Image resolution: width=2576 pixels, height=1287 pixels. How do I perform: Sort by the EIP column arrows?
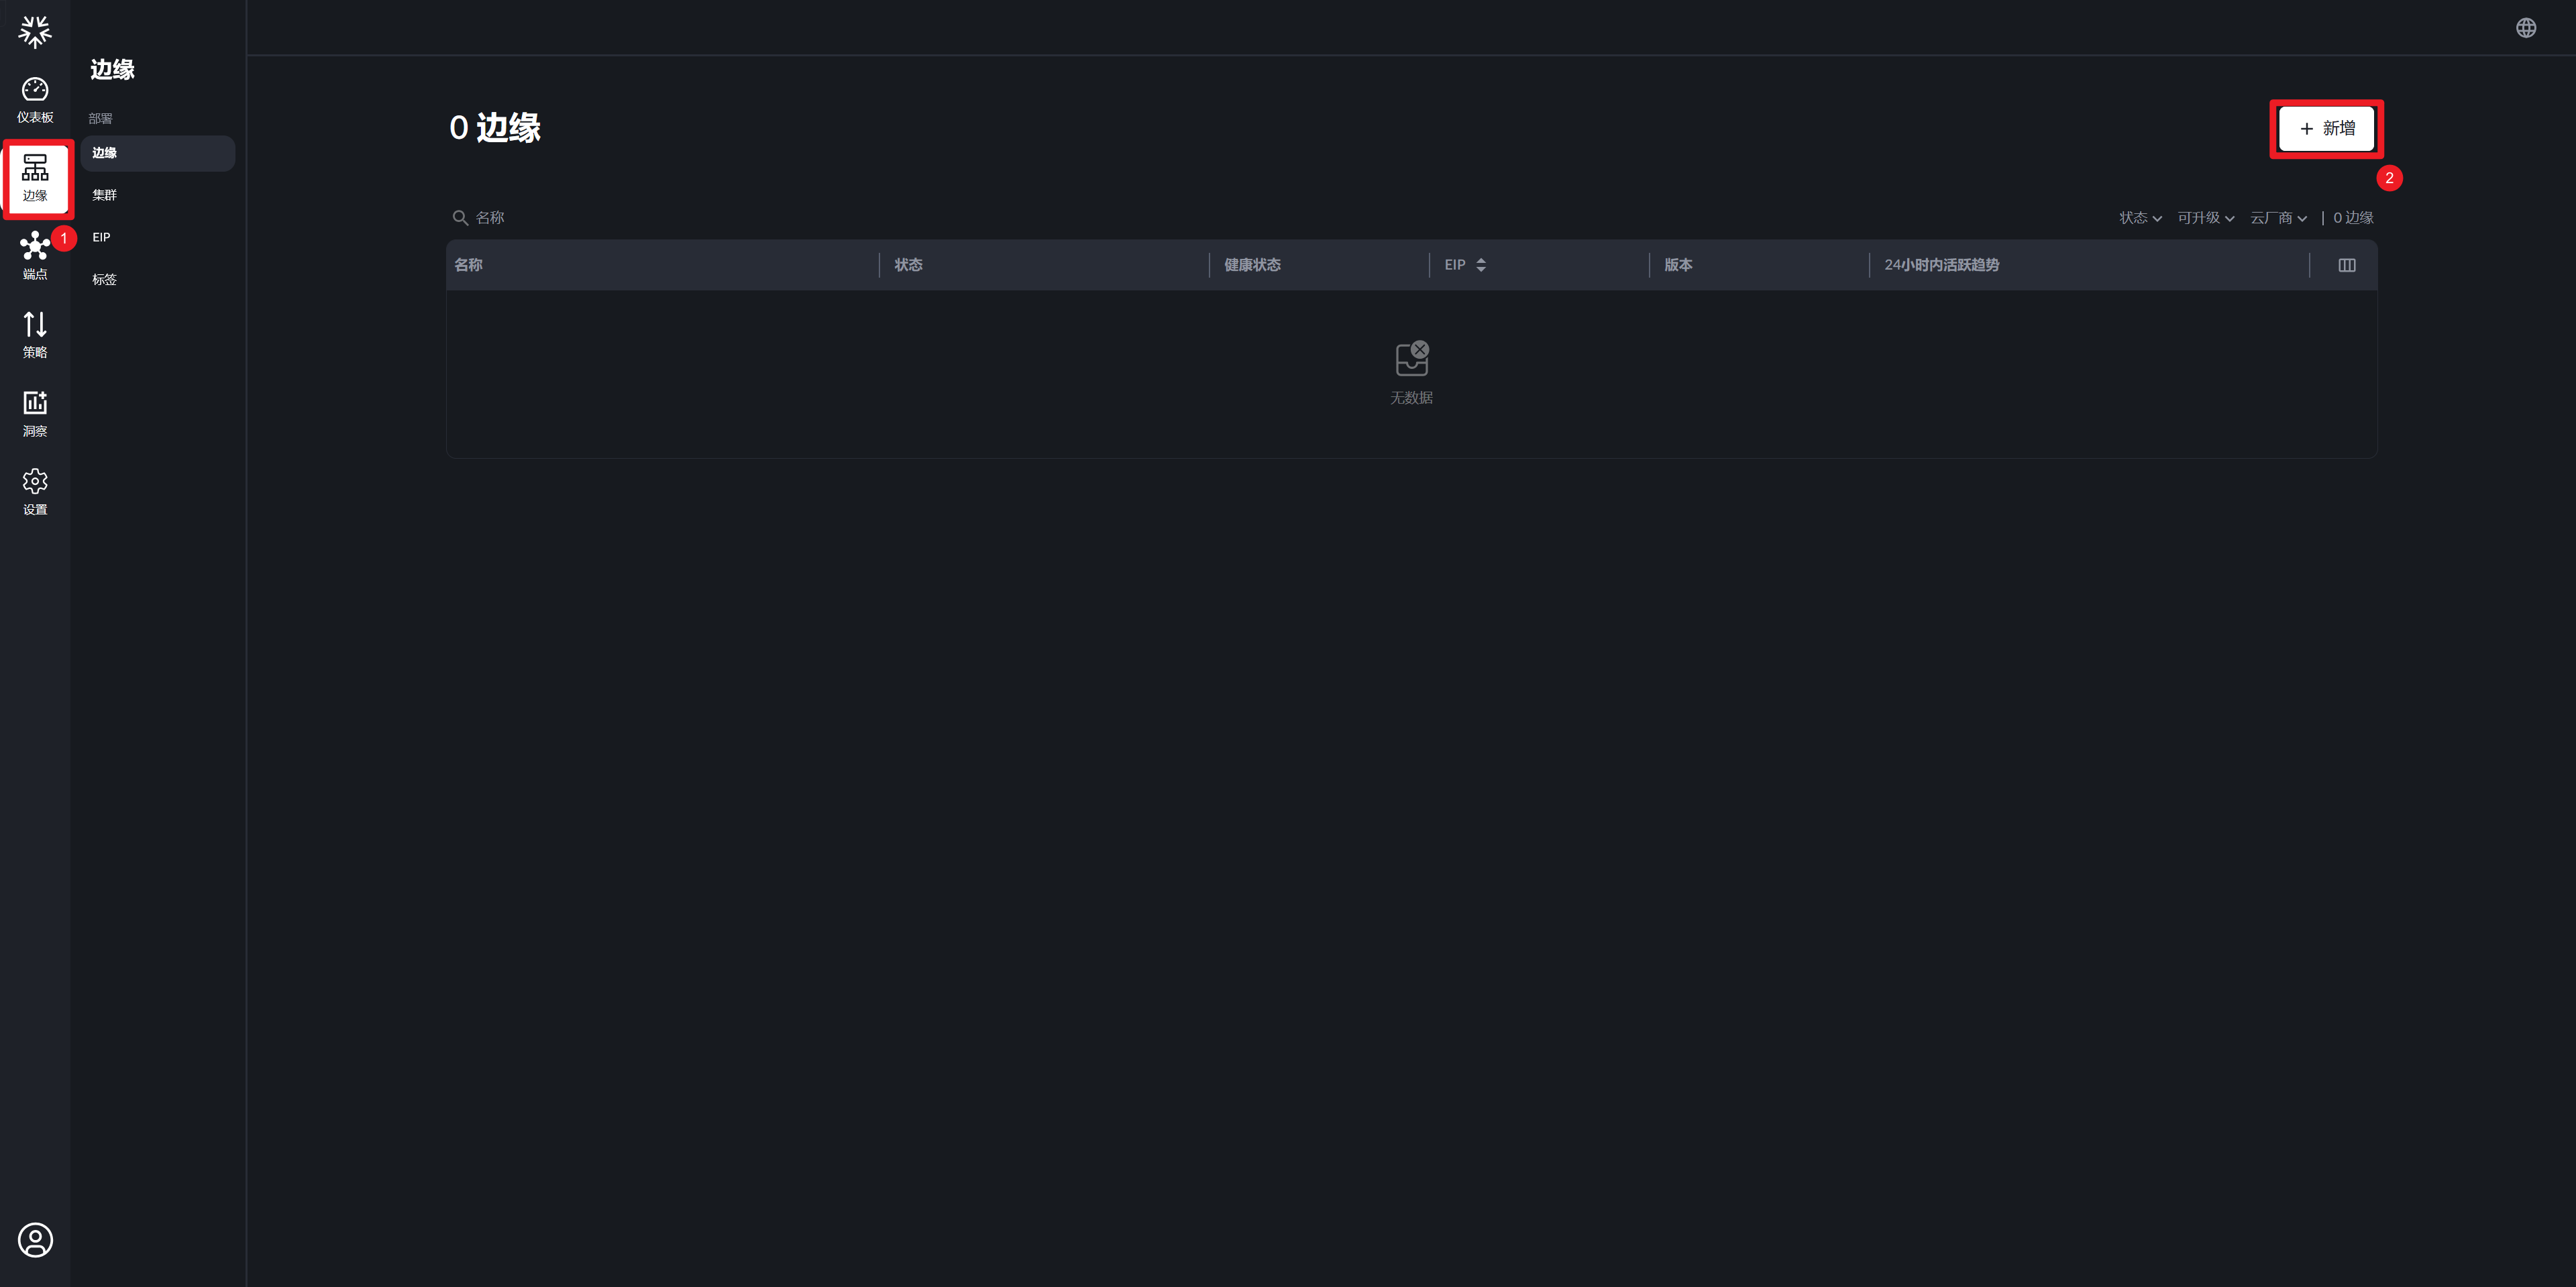tap(1481, 265)
